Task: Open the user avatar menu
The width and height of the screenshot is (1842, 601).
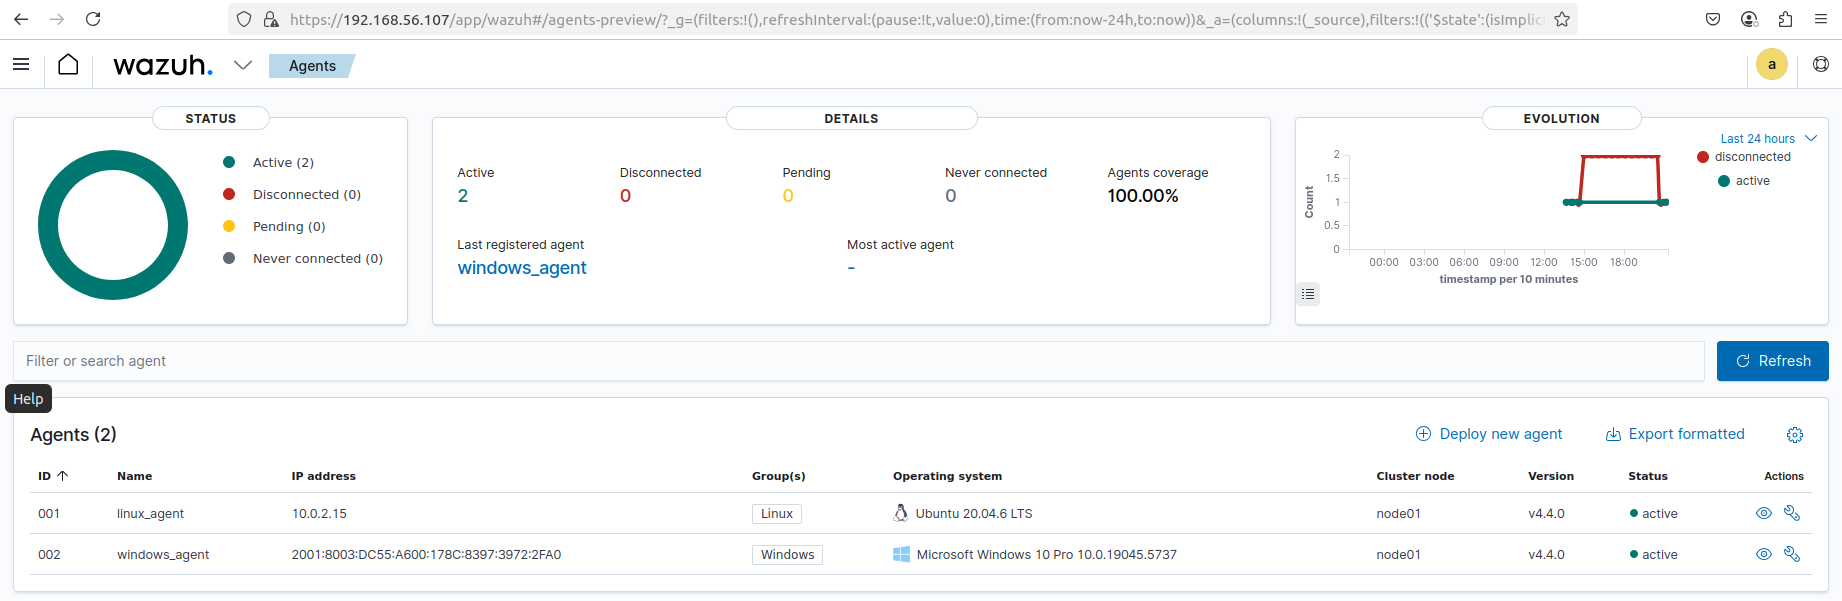Action: coord(1772,65)
